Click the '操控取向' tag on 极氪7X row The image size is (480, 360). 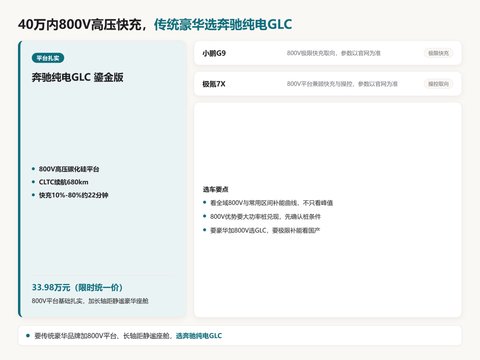pyautogui.click(x=438, y=84)
